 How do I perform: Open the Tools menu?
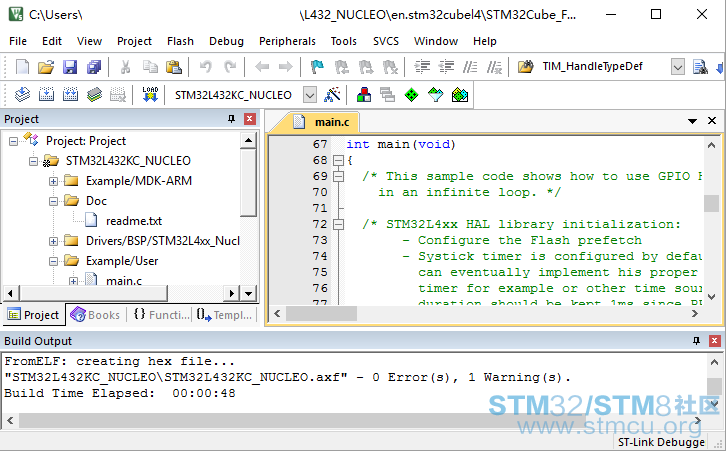[344, 41]
